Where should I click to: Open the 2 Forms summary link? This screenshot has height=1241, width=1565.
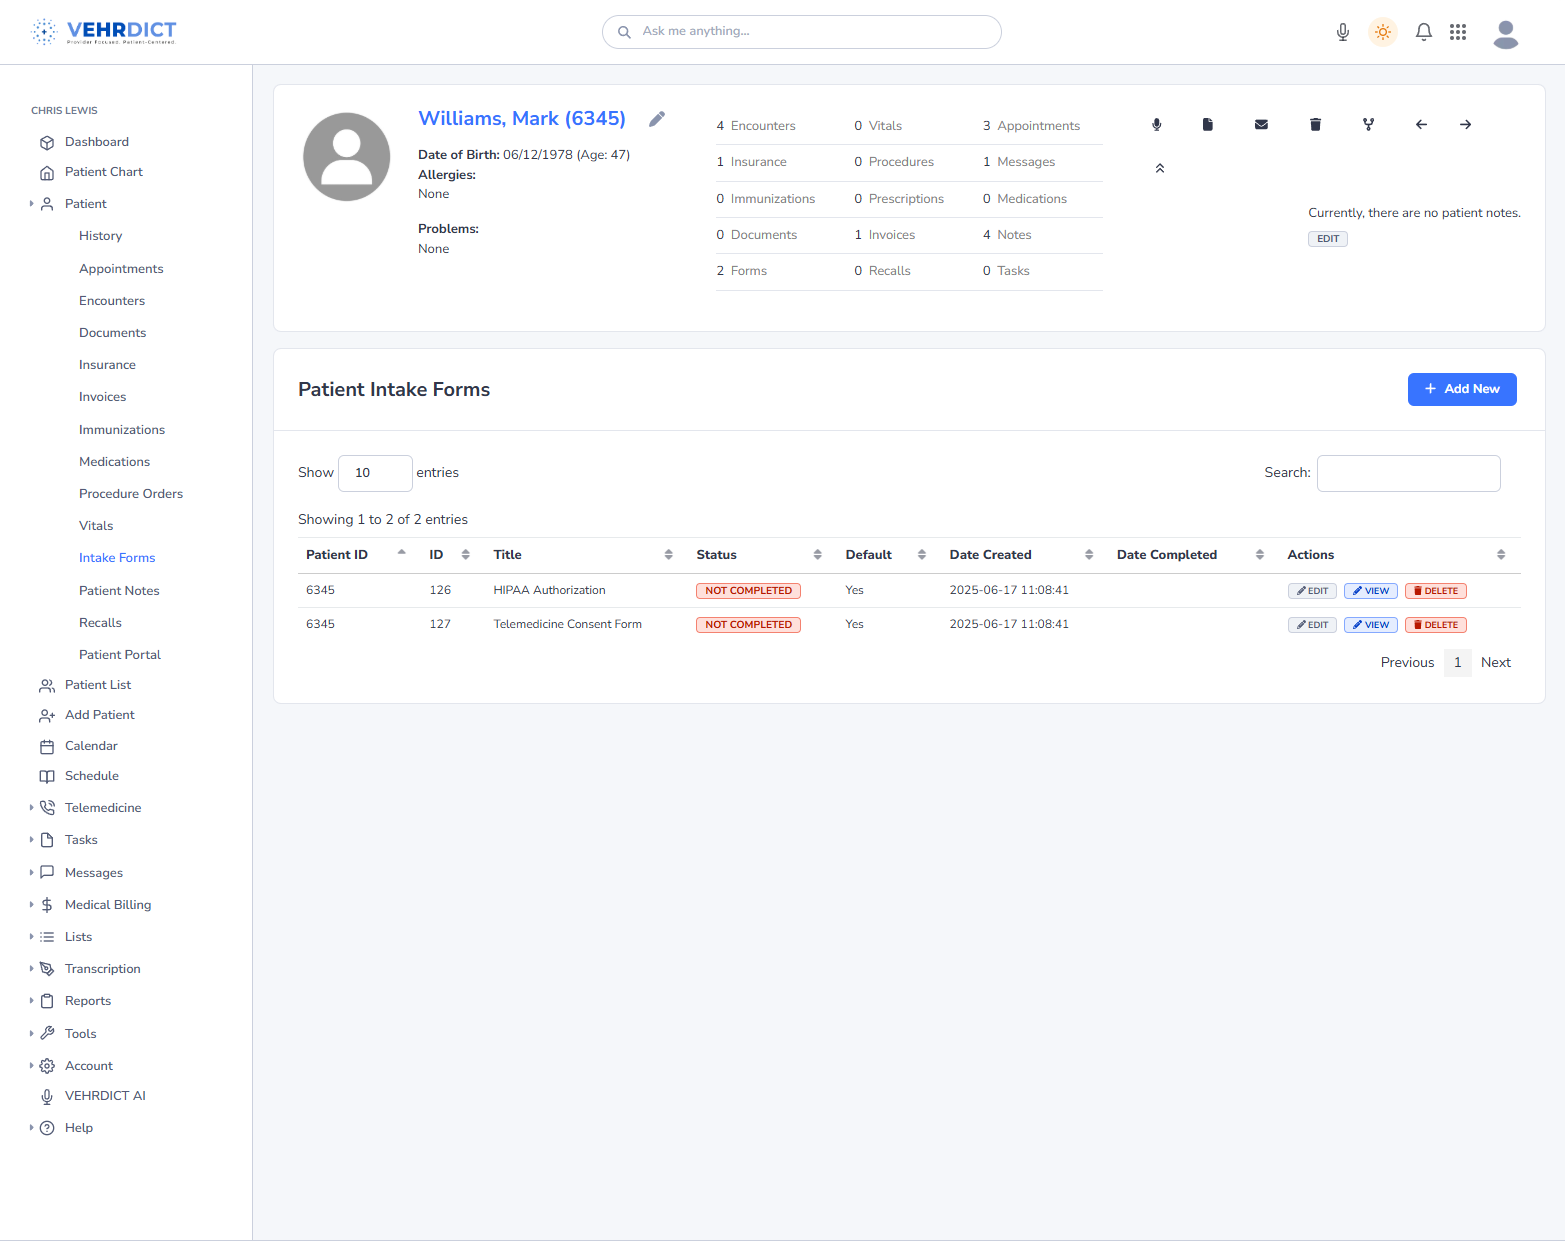click(x=742, y=271)
